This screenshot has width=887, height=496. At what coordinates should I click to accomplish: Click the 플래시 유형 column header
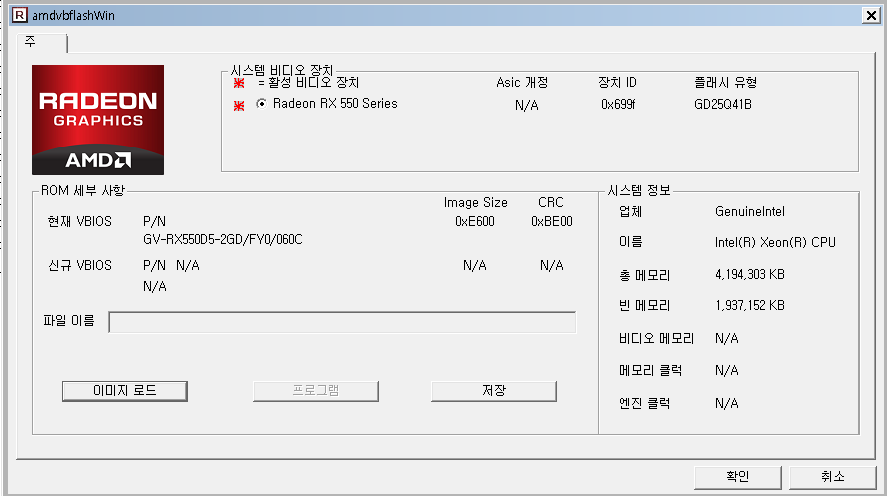pyautogui.click(x=725, y=83)
